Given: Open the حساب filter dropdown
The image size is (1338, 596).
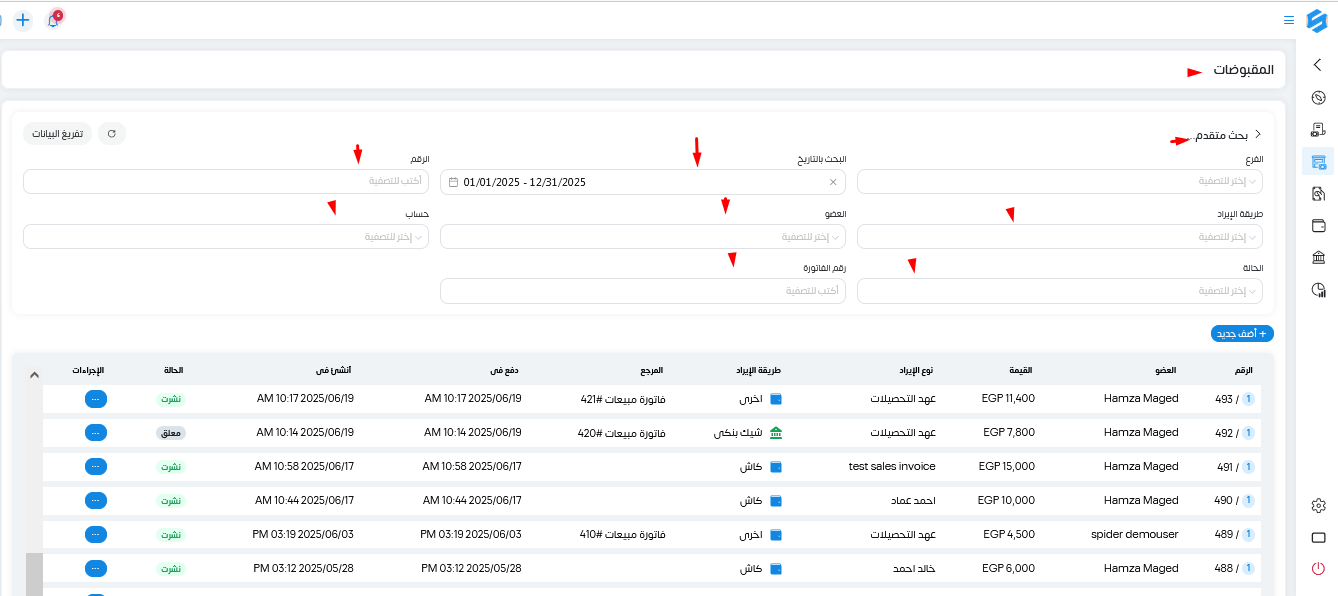Looking at the screenshot, I should pyautogui.click(x=226, y=237).
